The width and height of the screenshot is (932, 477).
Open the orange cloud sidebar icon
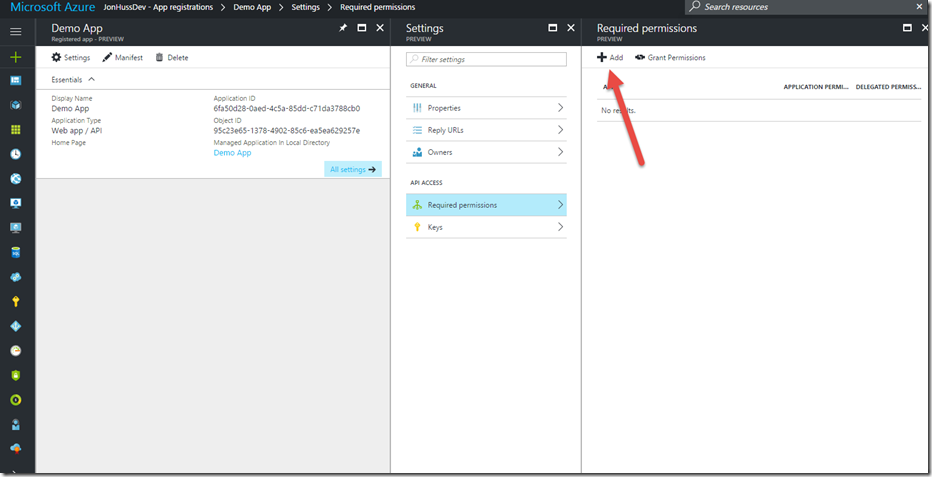pos(16,449)
